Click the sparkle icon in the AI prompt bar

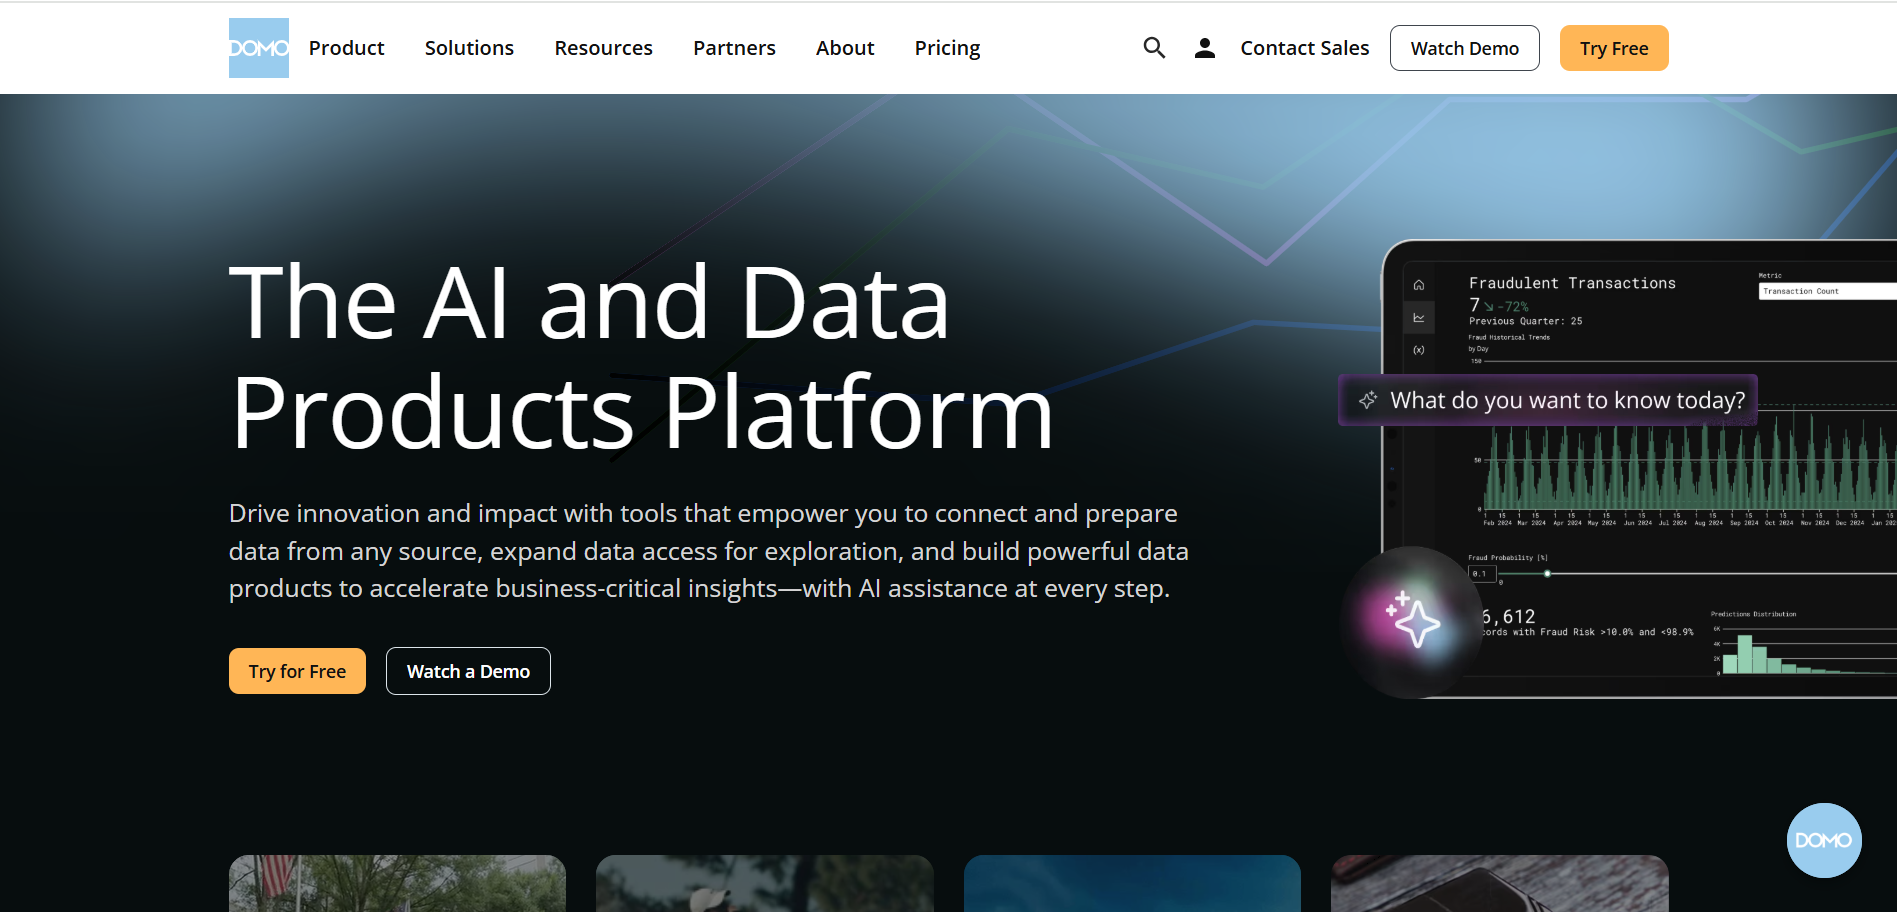pyautogui.click(x=1368, y=400)
